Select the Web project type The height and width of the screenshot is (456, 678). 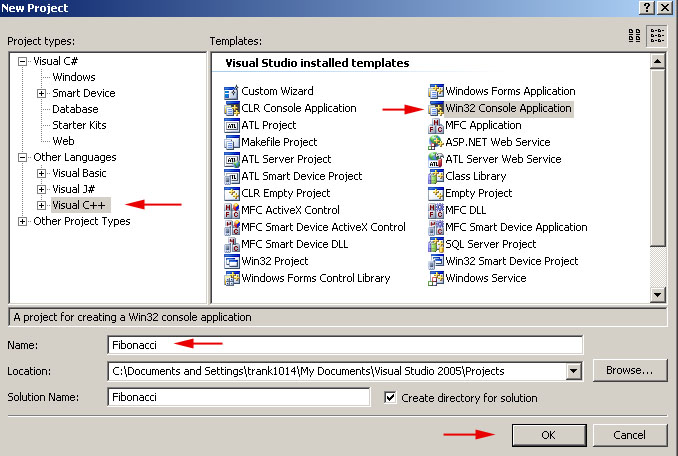[x=63, y=141]
